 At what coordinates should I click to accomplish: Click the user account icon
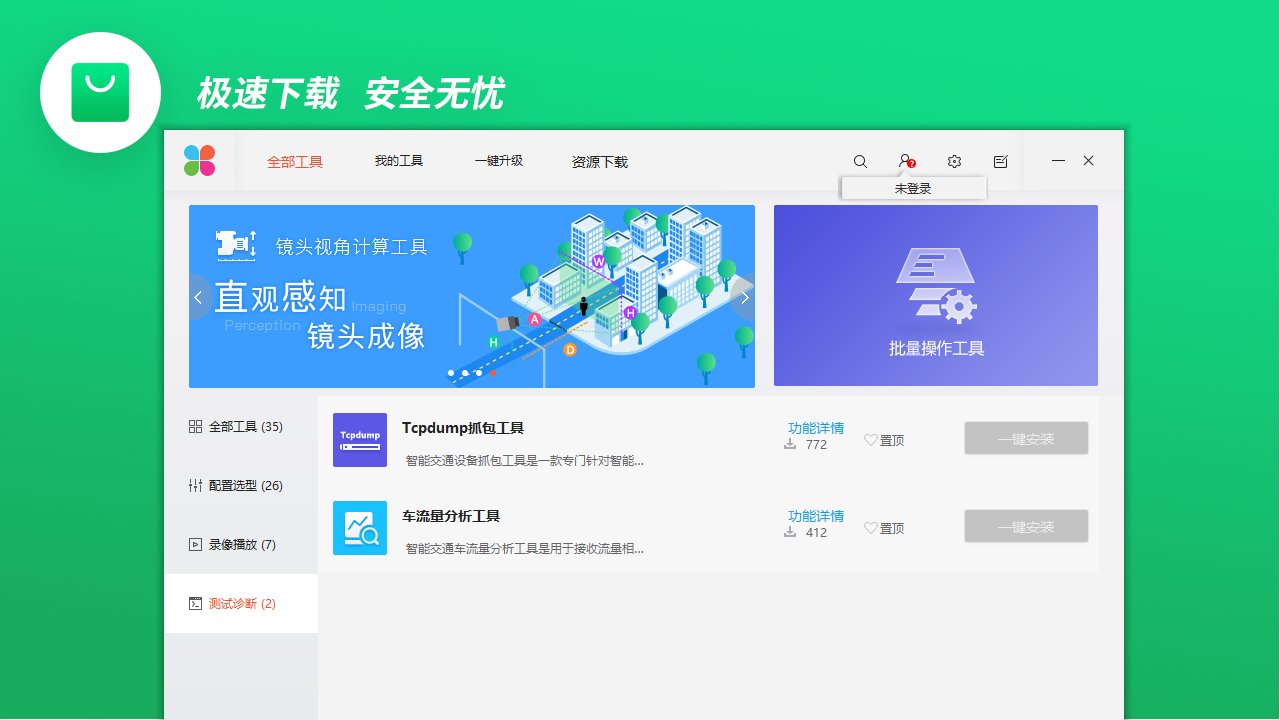pos(905,160)
